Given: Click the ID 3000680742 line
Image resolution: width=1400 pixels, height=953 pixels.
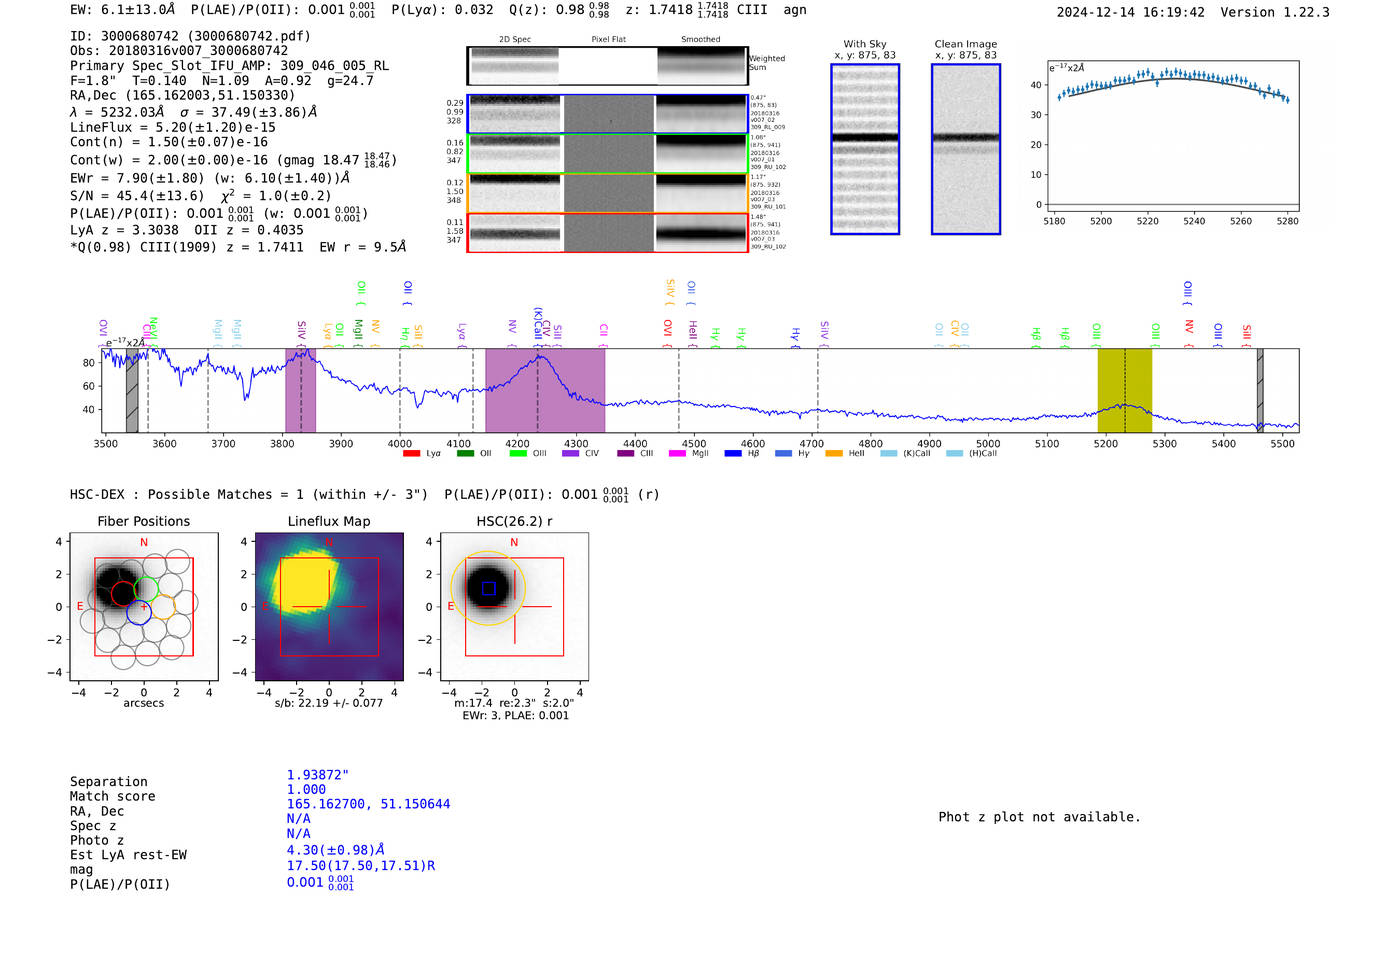Looking at the screenshot, I should pyautogui.click(x=190, y=36).
